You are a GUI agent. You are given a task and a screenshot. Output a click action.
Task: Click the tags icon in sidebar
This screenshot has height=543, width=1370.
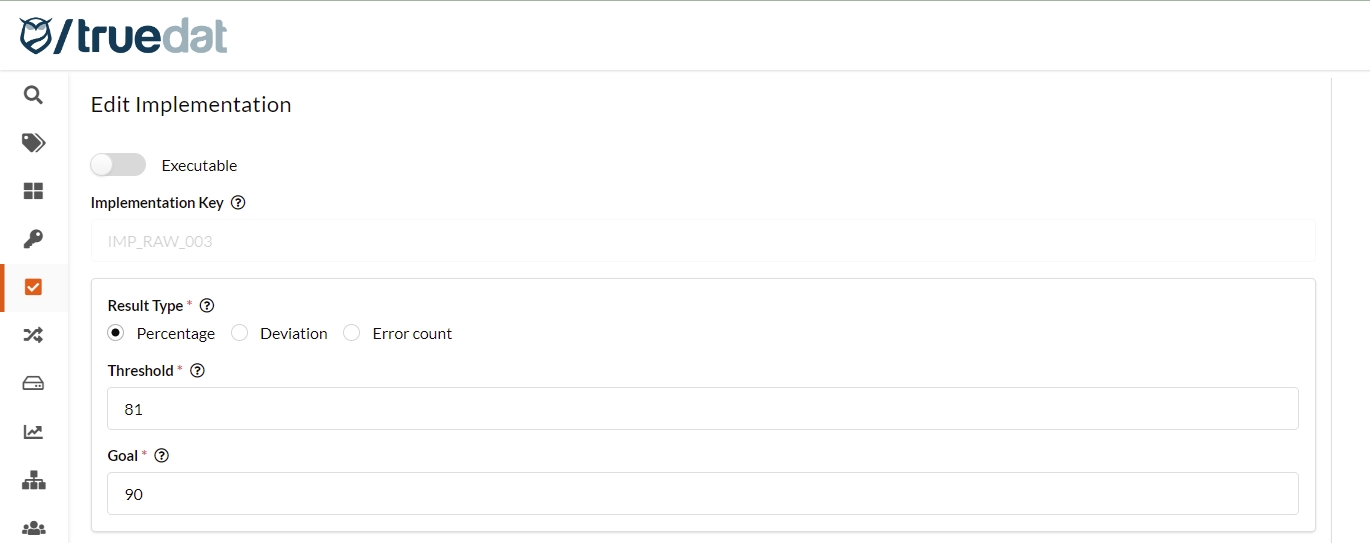coord(33,143)
